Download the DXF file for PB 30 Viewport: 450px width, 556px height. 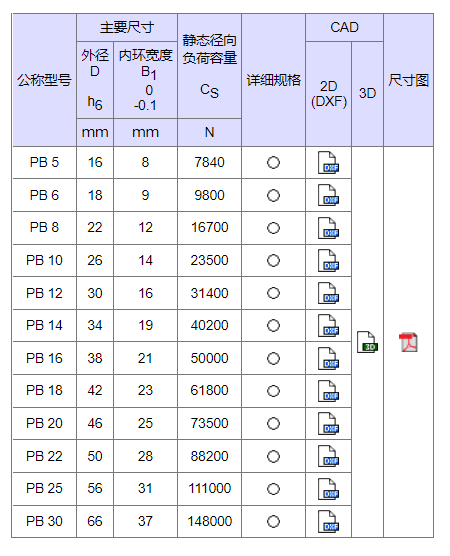click(328, 522)
